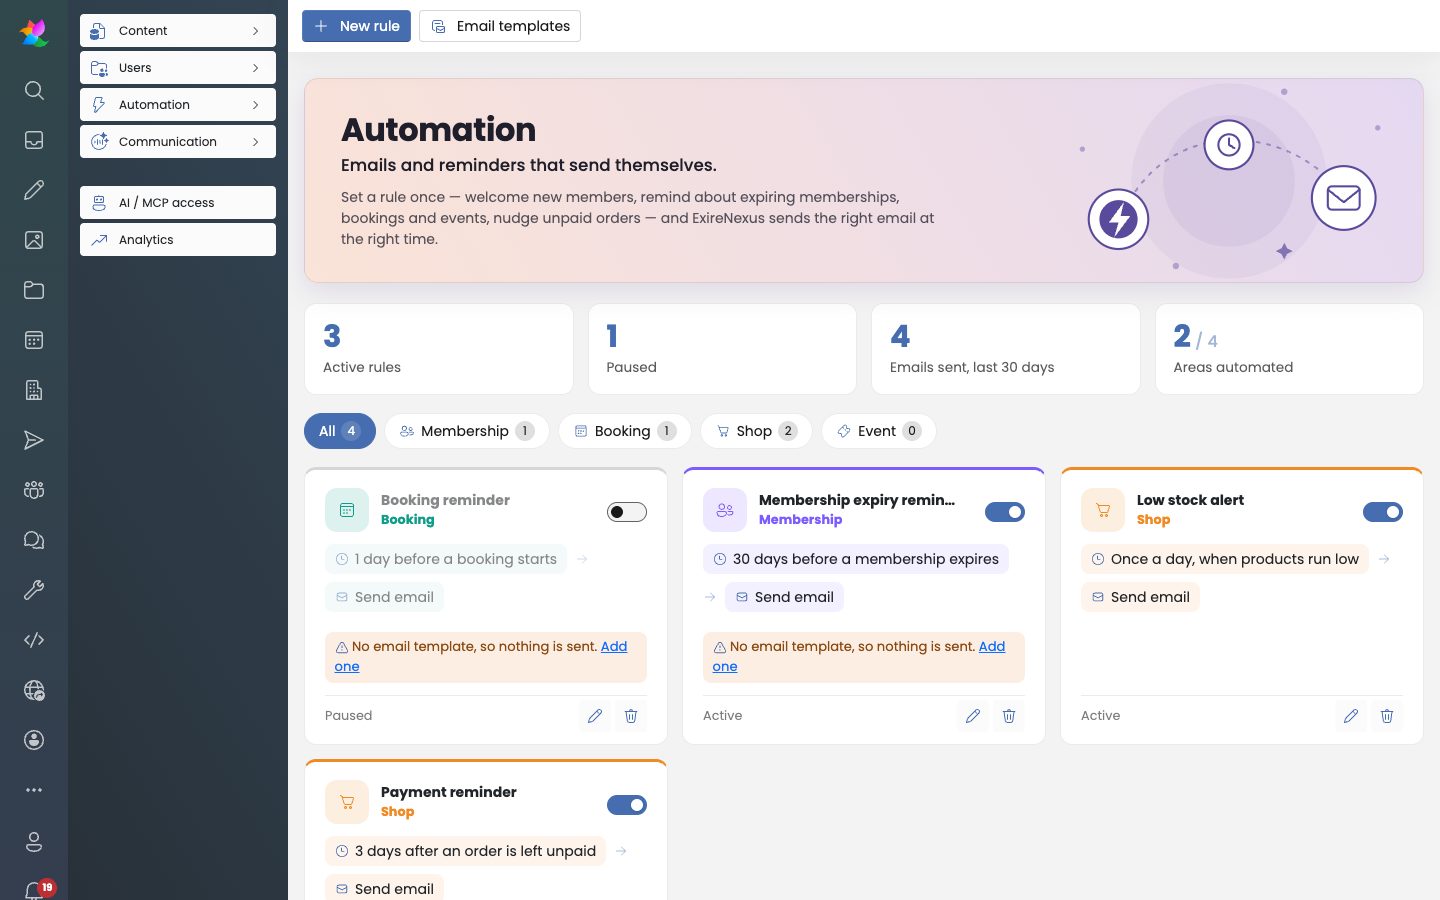Screen dimensions: 1440x900
Task: Open the more options ellipsis in sidebar
Action: [34, 790]
